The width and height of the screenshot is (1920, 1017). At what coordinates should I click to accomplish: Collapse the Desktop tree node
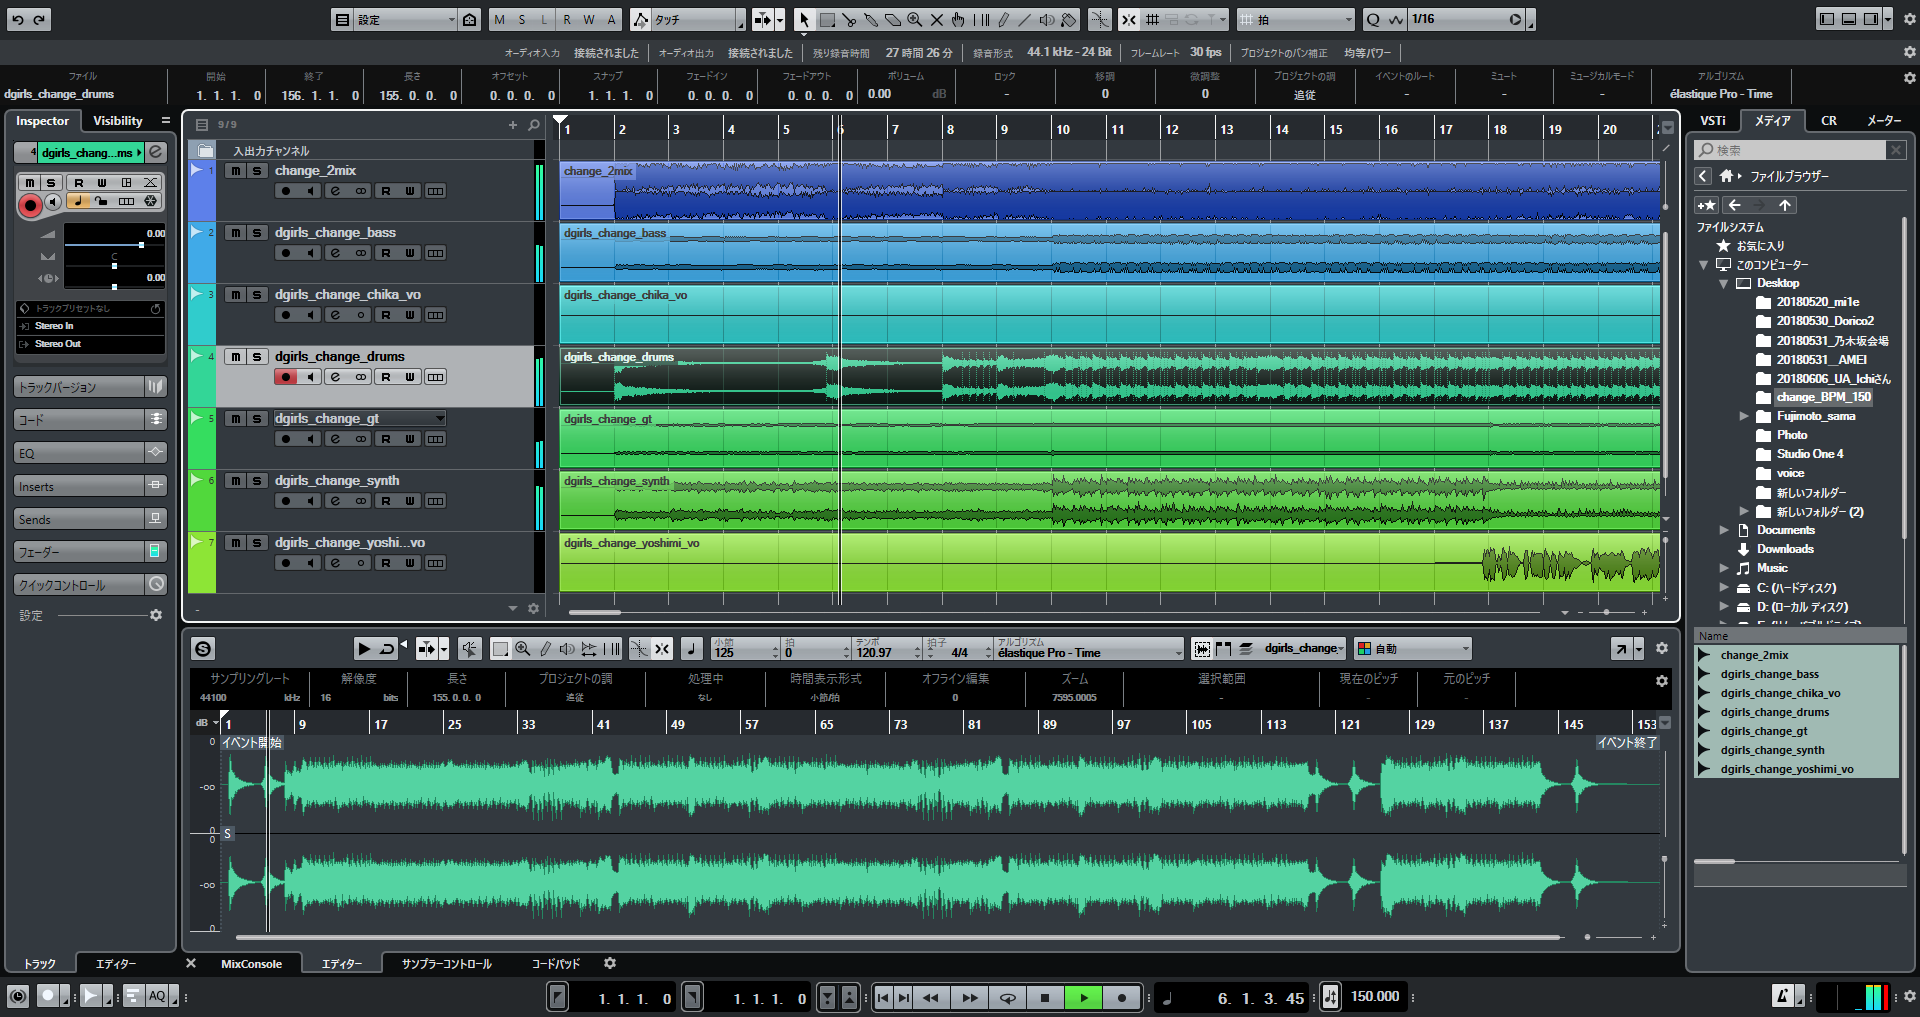pos(1724,283)
